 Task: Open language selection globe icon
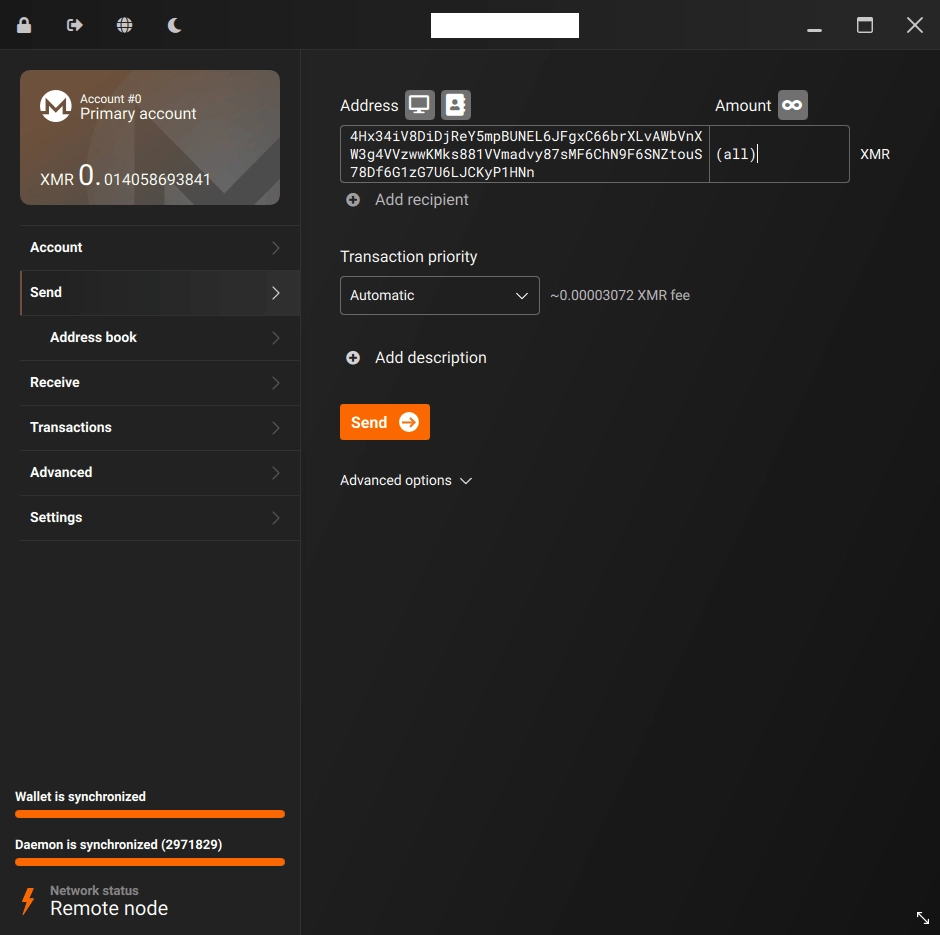coord(125,25)
